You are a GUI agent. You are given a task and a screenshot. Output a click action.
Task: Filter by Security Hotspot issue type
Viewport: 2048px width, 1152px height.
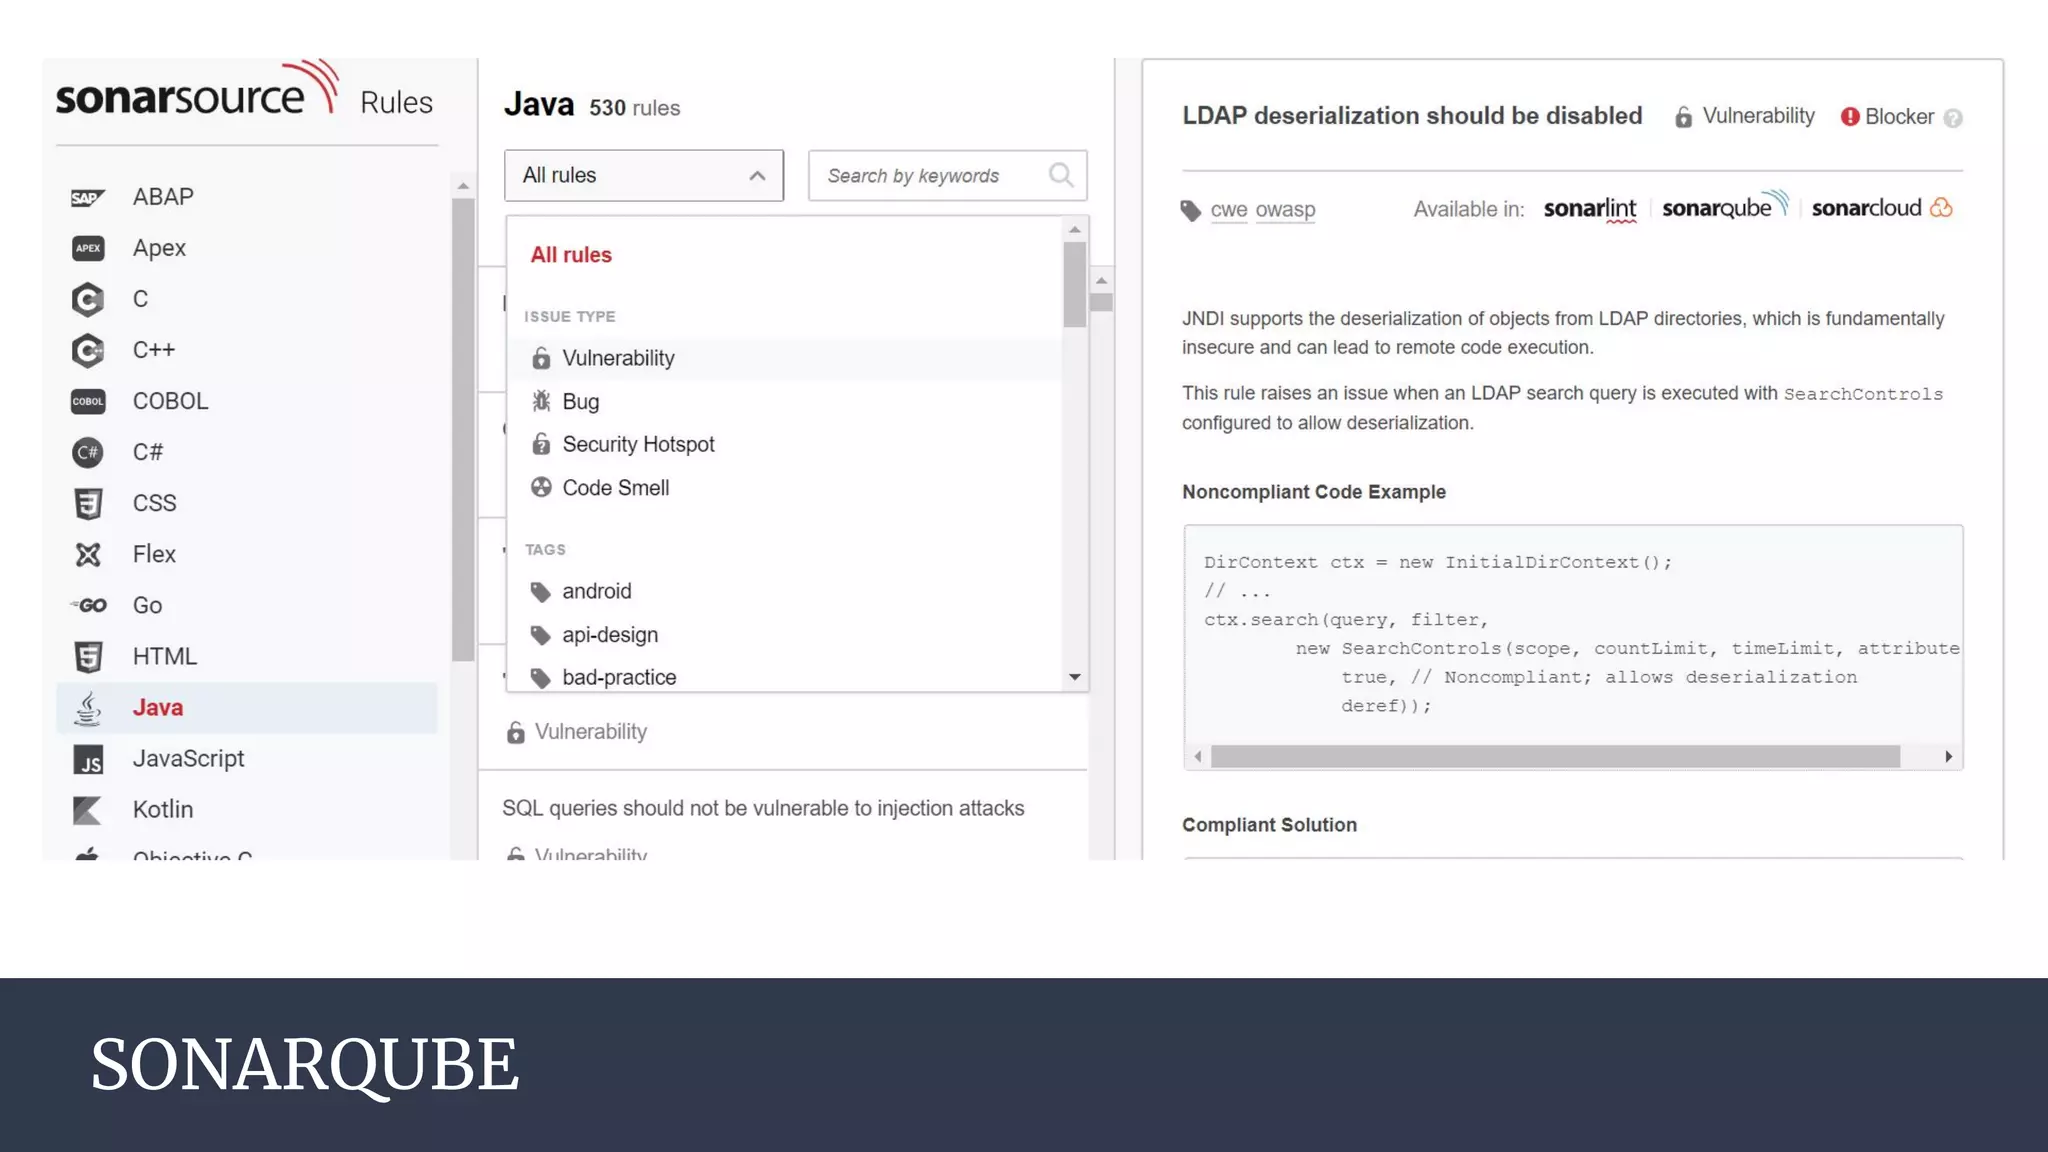pyautogui.click(x=623, y=444)
